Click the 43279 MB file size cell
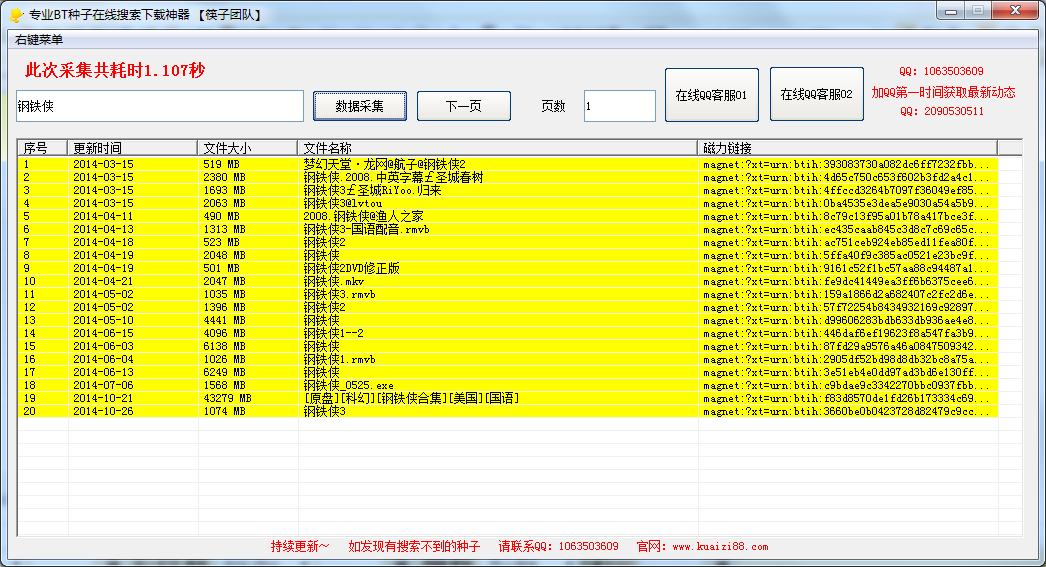 point(227,398)
